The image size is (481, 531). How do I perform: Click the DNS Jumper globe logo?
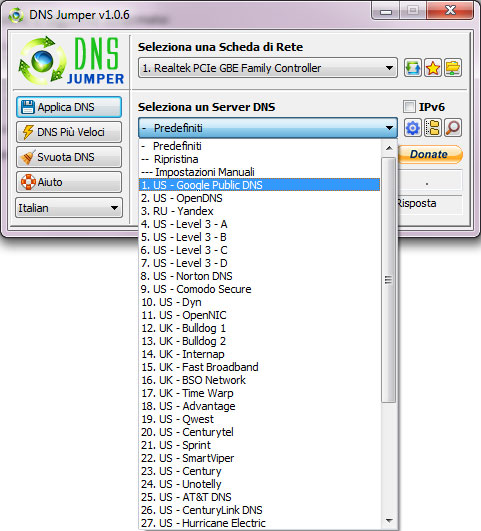click(x=42, y=61)
